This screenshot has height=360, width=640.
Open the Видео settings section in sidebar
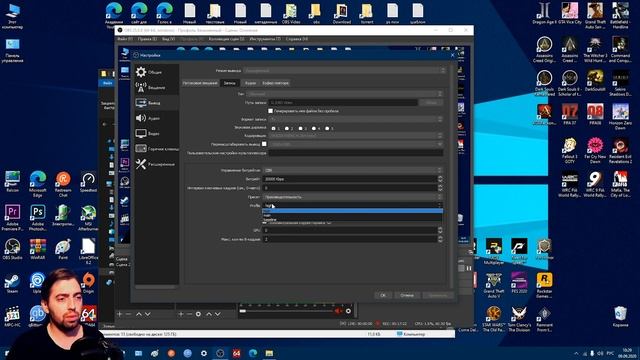(x=157, y=133)
